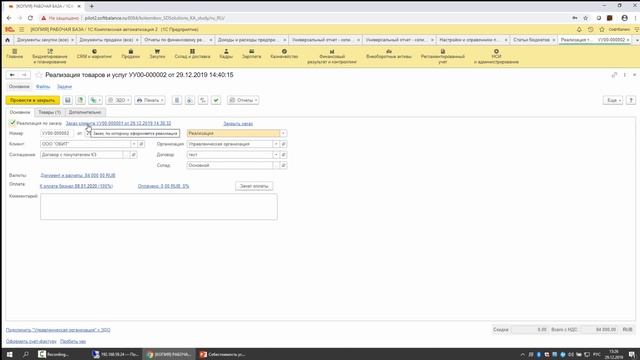Image resolution: width=640 pixels, height=360 pixels.
Task: Open the Еще dropdown menu
Action: coord(613,100)
